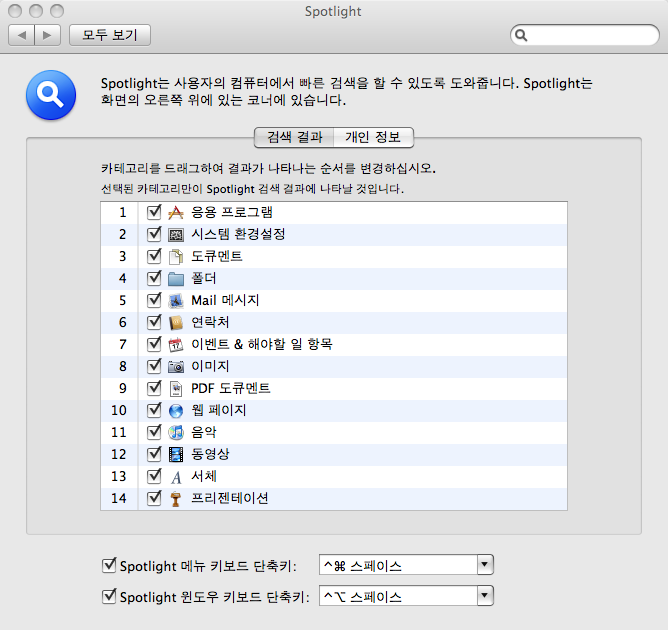Click the 음악 iTunes icon
The width and height of the screenshot is (668, 630).
click(x=176, y=432)
